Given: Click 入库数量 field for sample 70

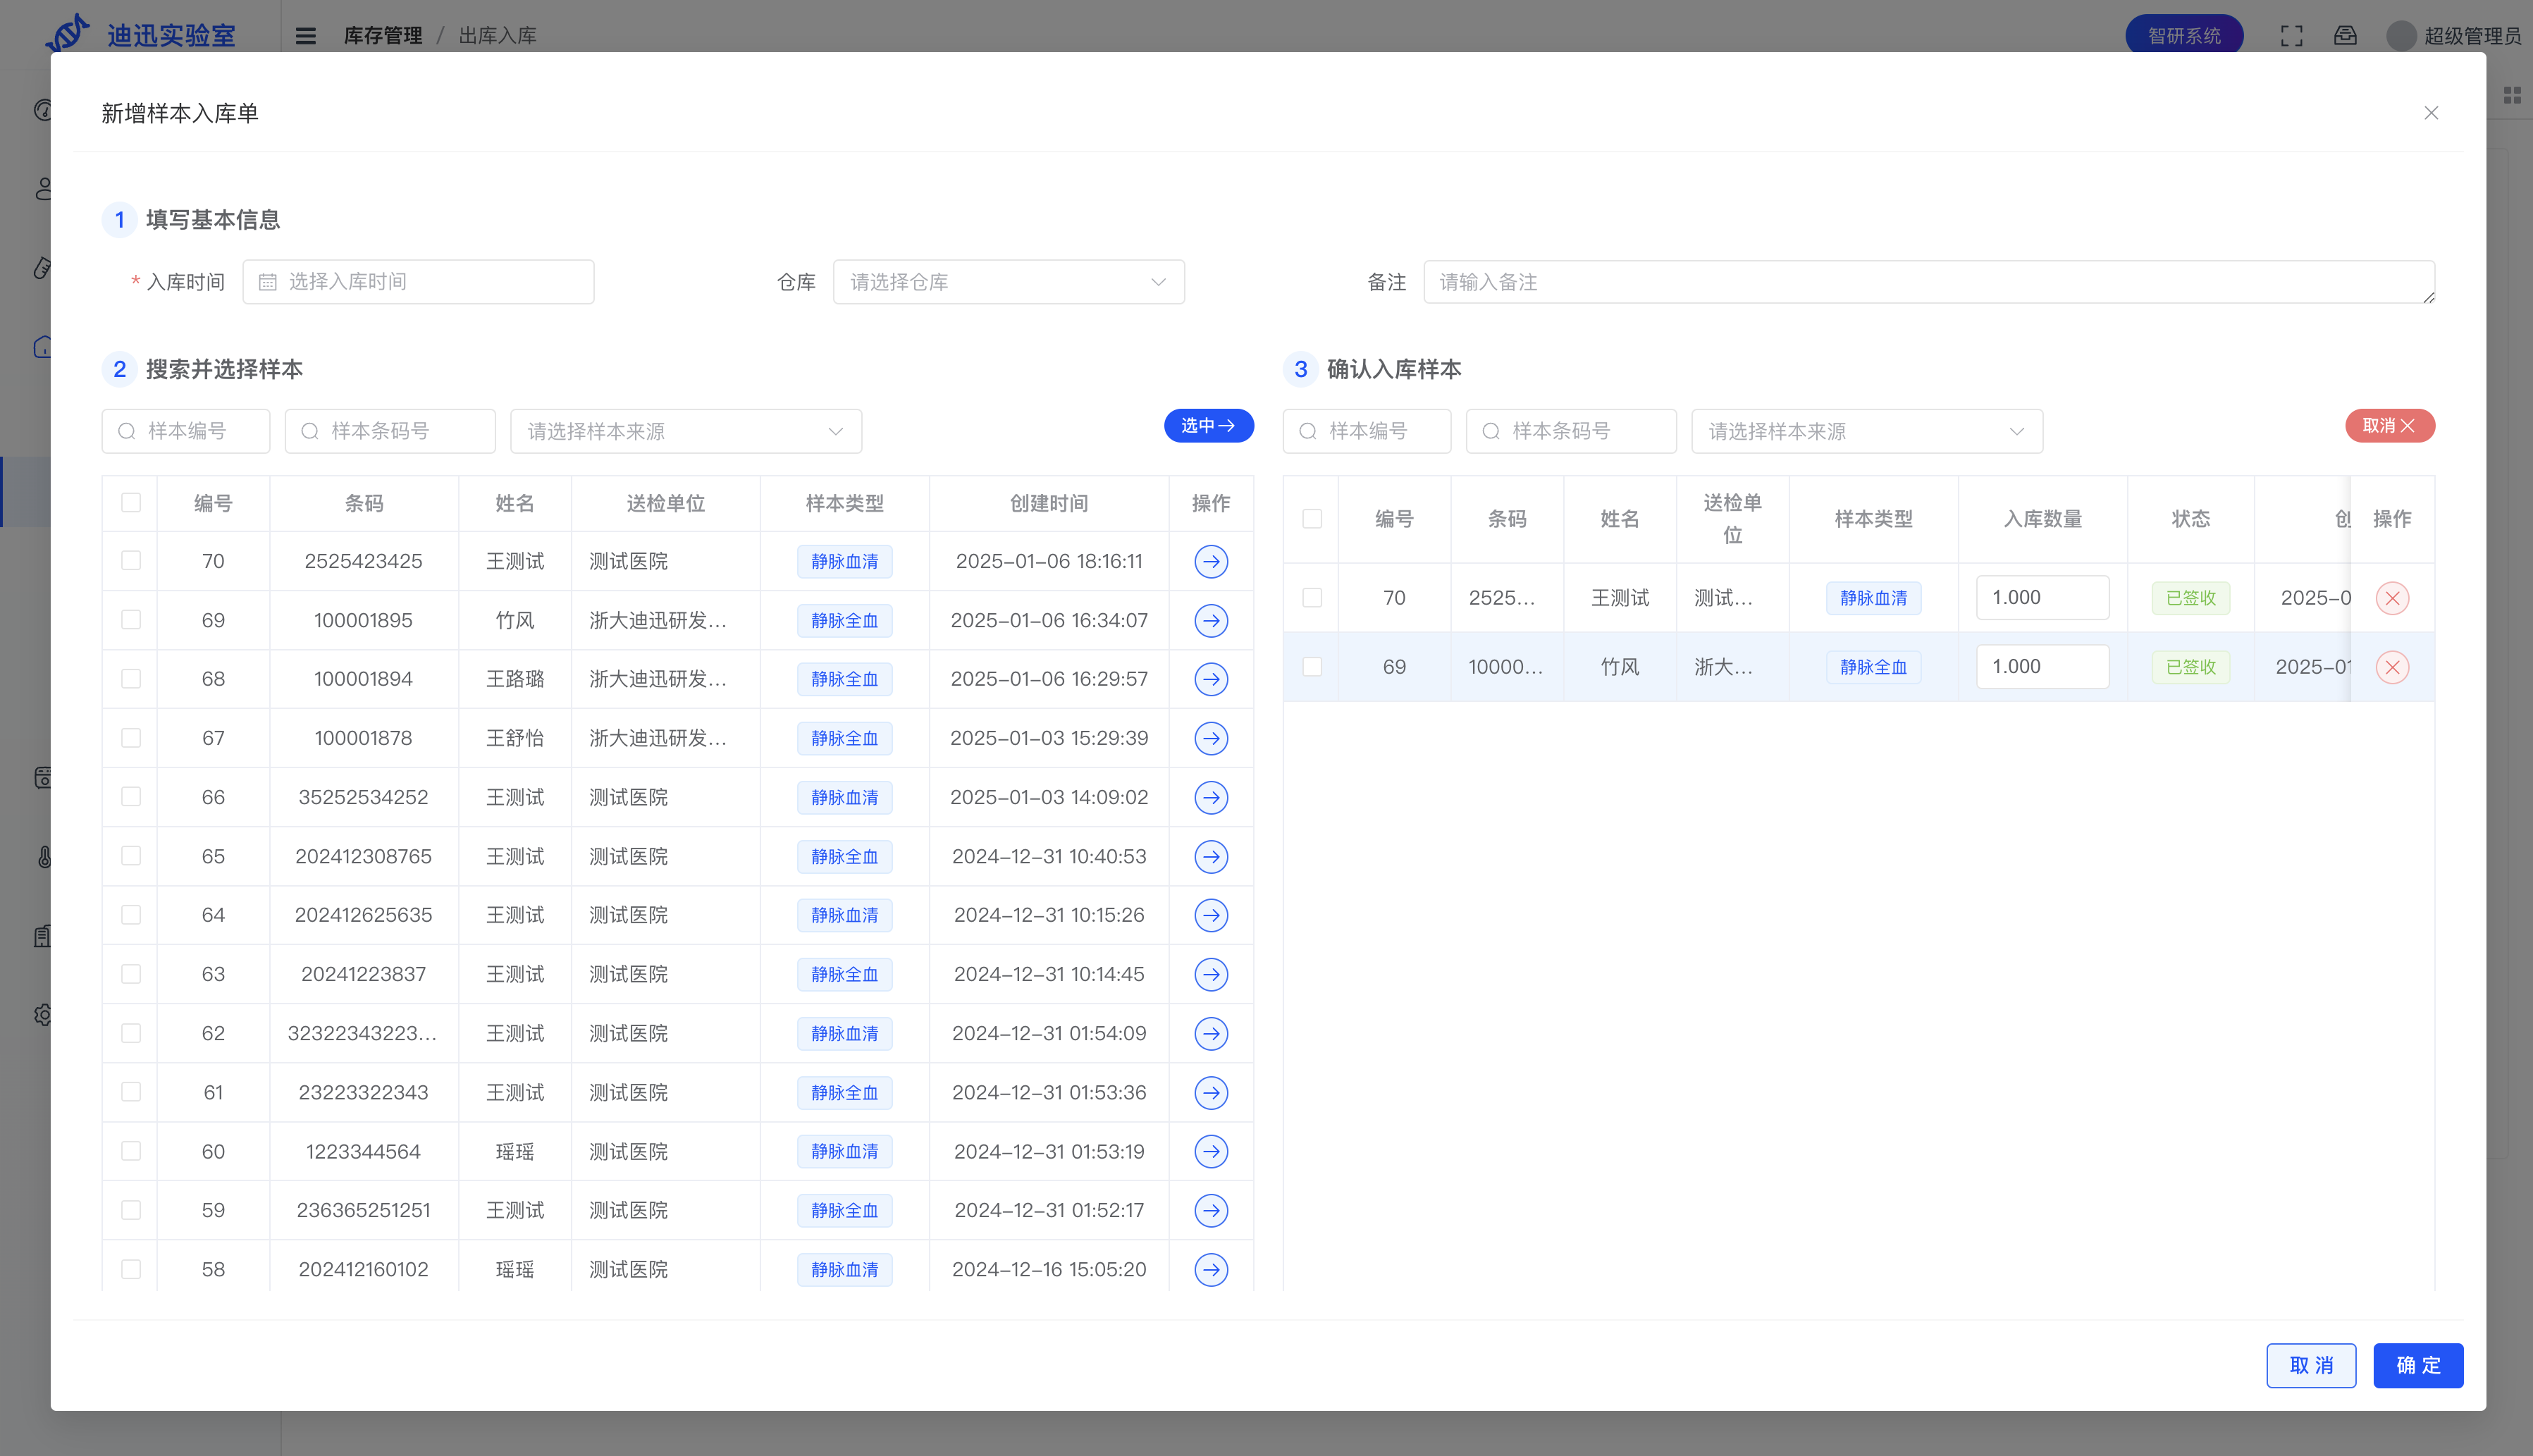Looking at the screenshot, I should pos(2042,597).
